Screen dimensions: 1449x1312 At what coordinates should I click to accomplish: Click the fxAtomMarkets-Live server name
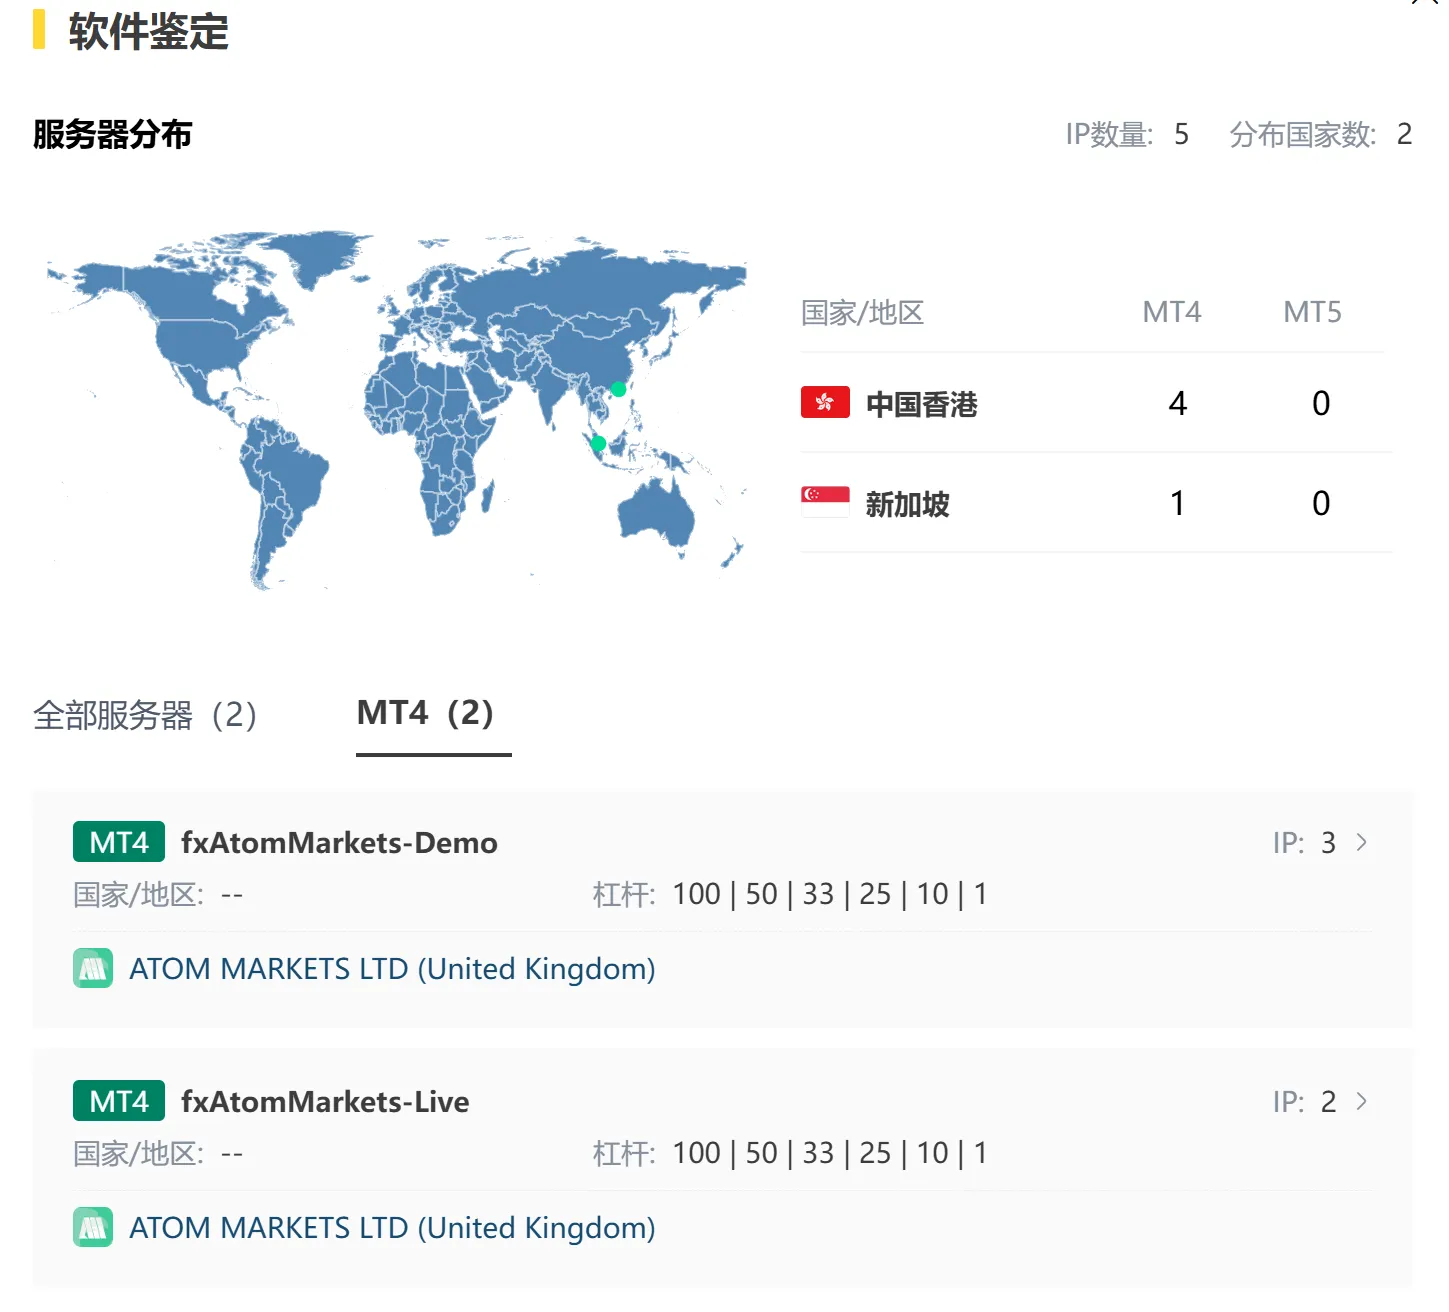[x=325, y=1101]
